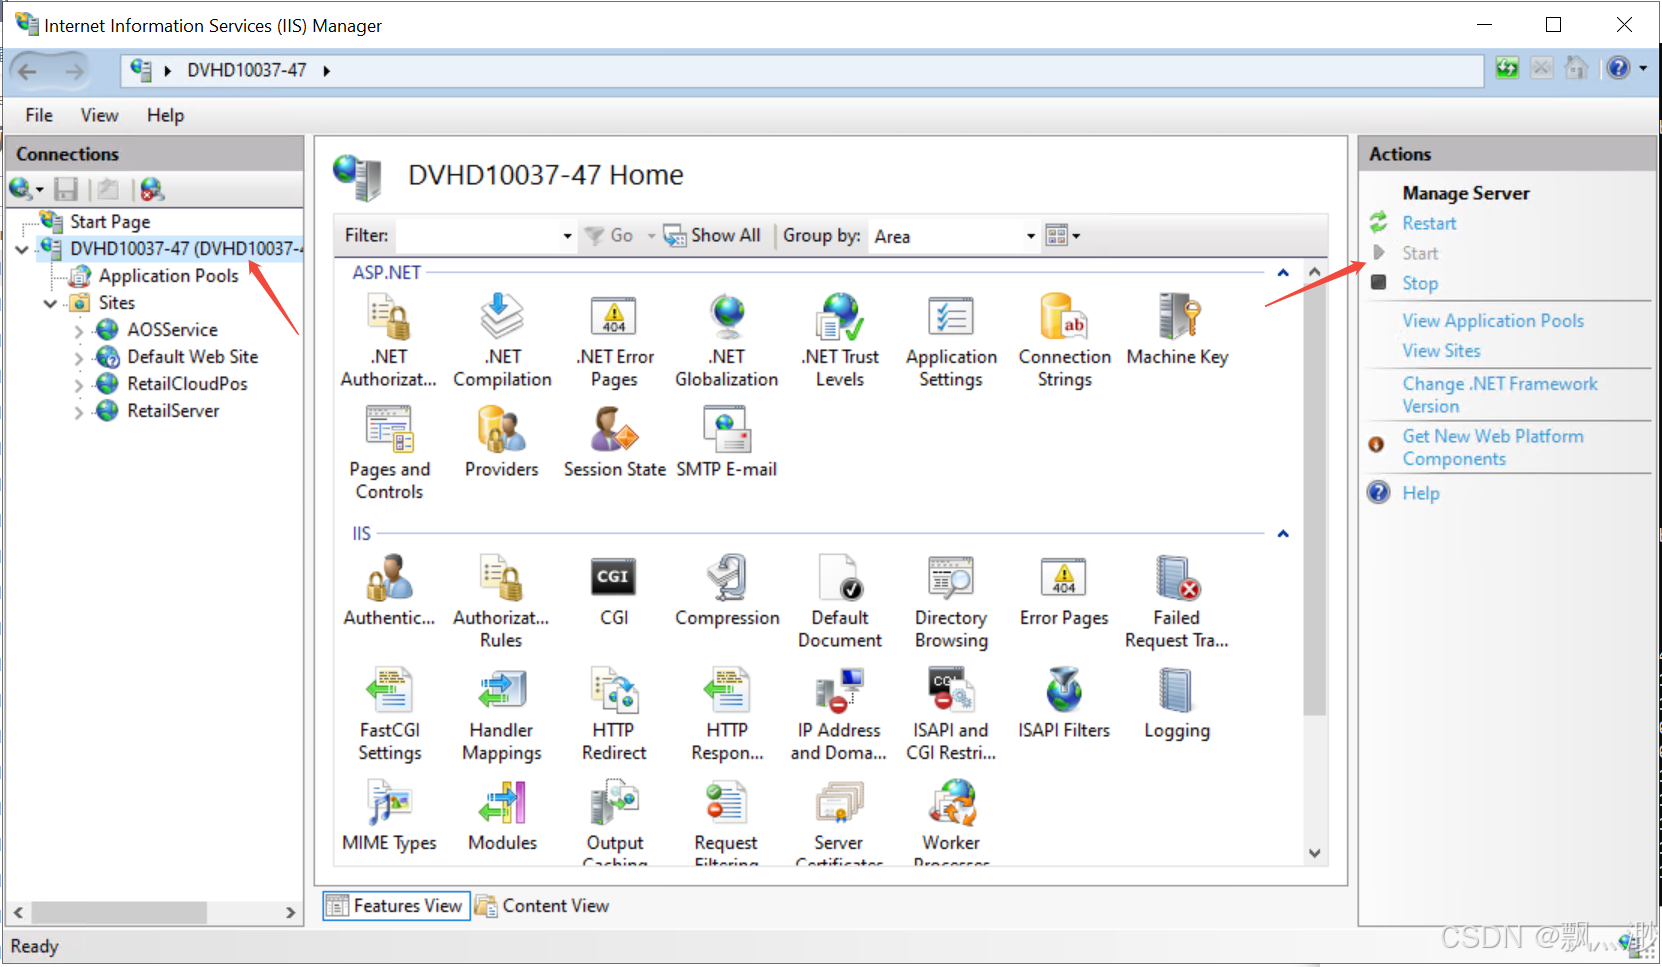Viewport: 1662px width, 967px height.
Task: Click Restart in Manage Server actions
Action: coord(1429,224)
